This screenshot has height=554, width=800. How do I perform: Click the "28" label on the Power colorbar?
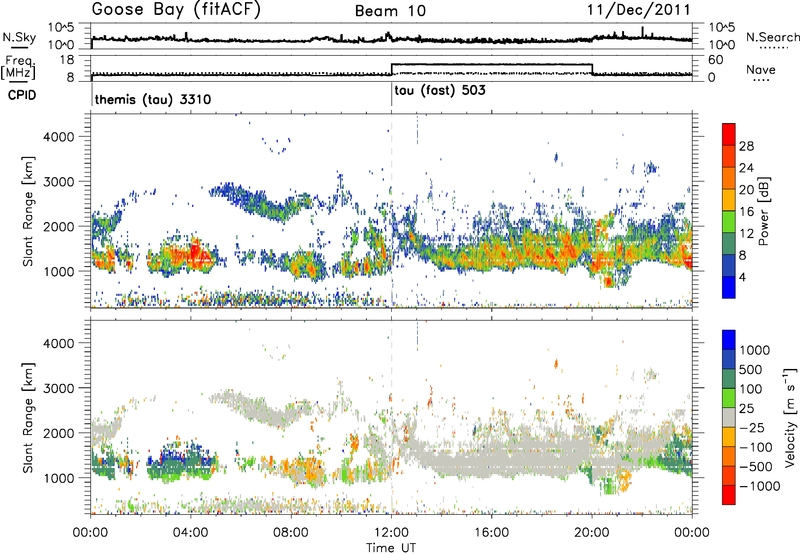click(746, 146)
